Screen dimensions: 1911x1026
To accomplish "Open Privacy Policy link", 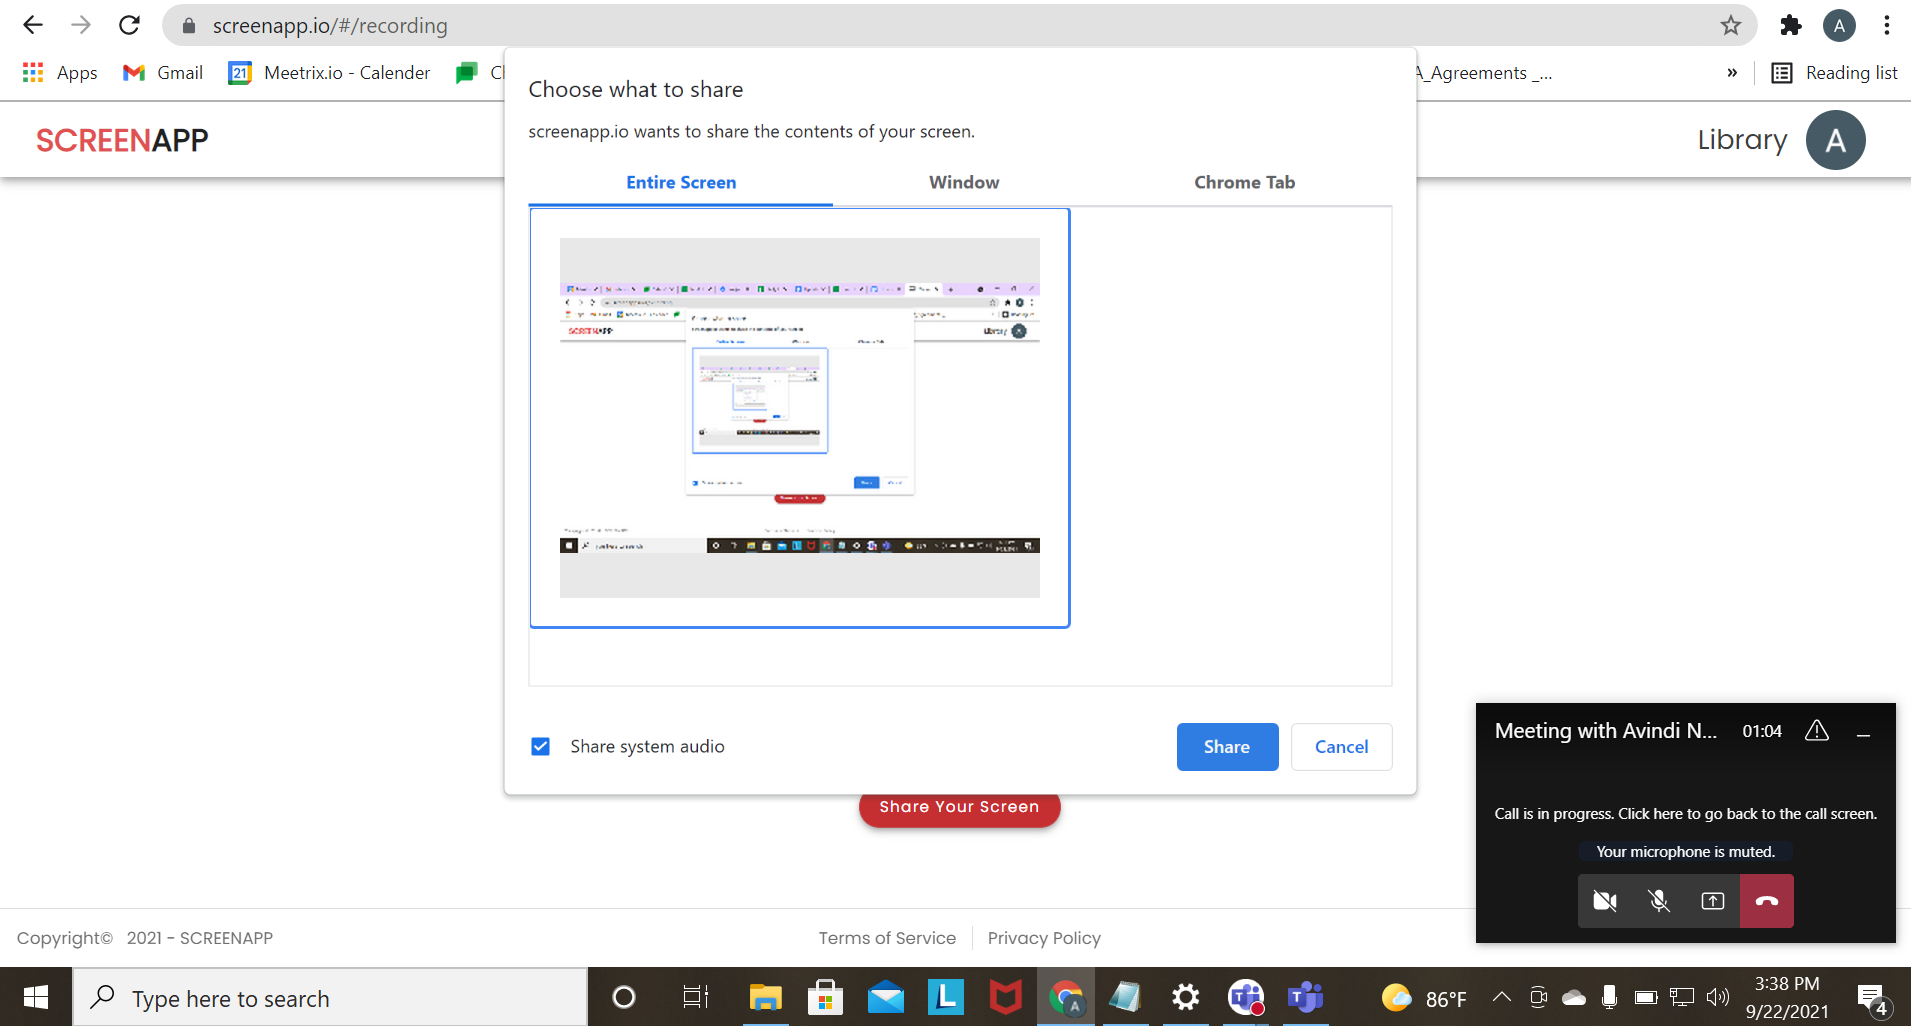I will point(1044,938).
